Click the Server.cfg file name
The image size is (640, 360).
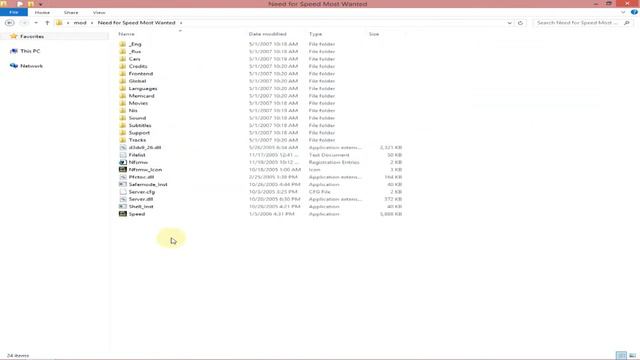point(142,192)
